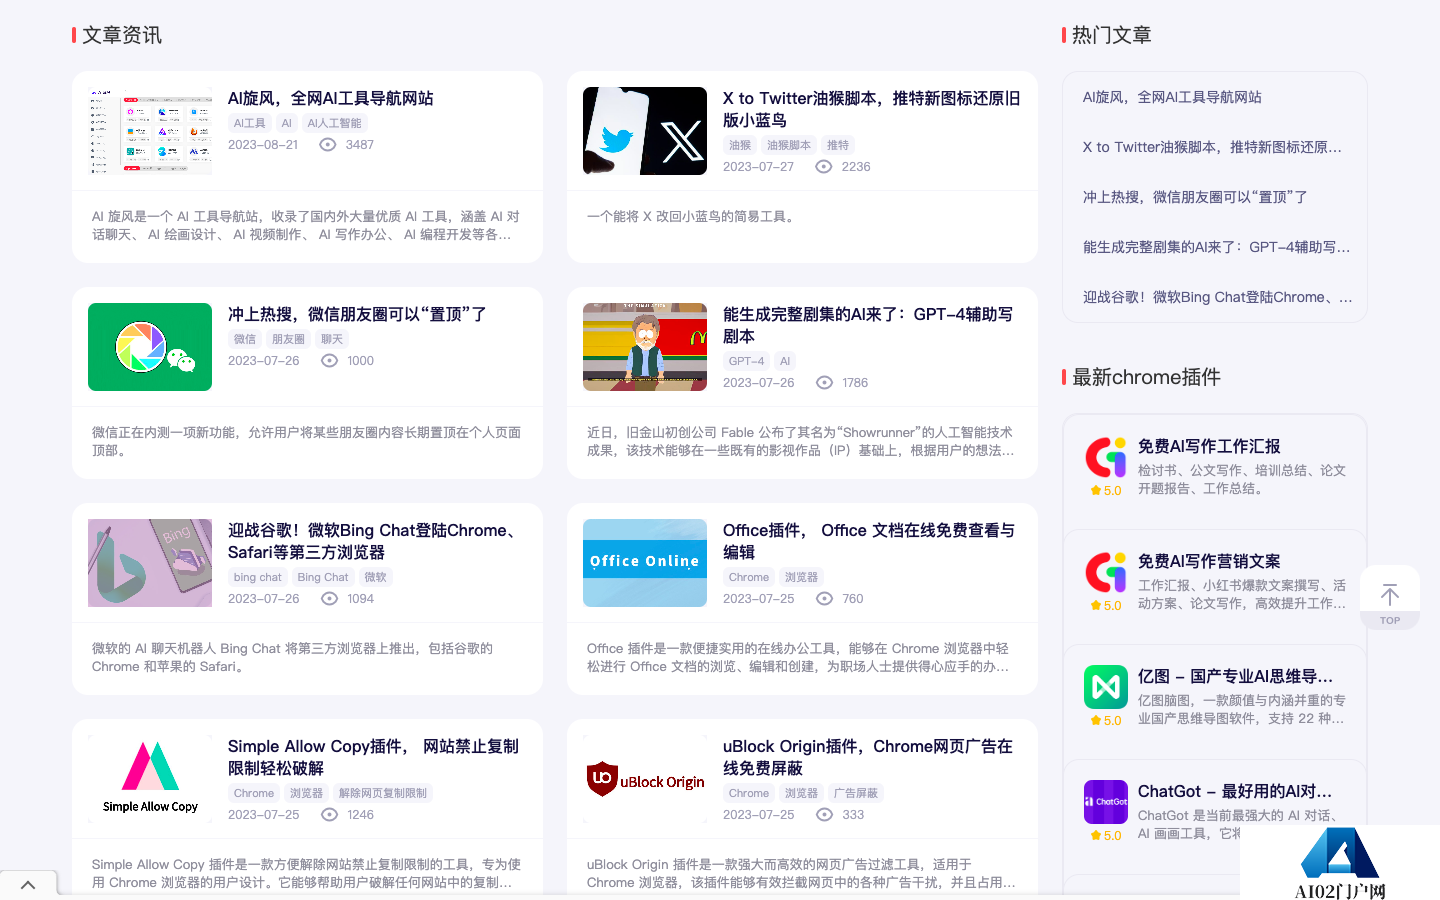Click the 亿图 mind-map plugin icon
1440x900 pixels.
1106,687
